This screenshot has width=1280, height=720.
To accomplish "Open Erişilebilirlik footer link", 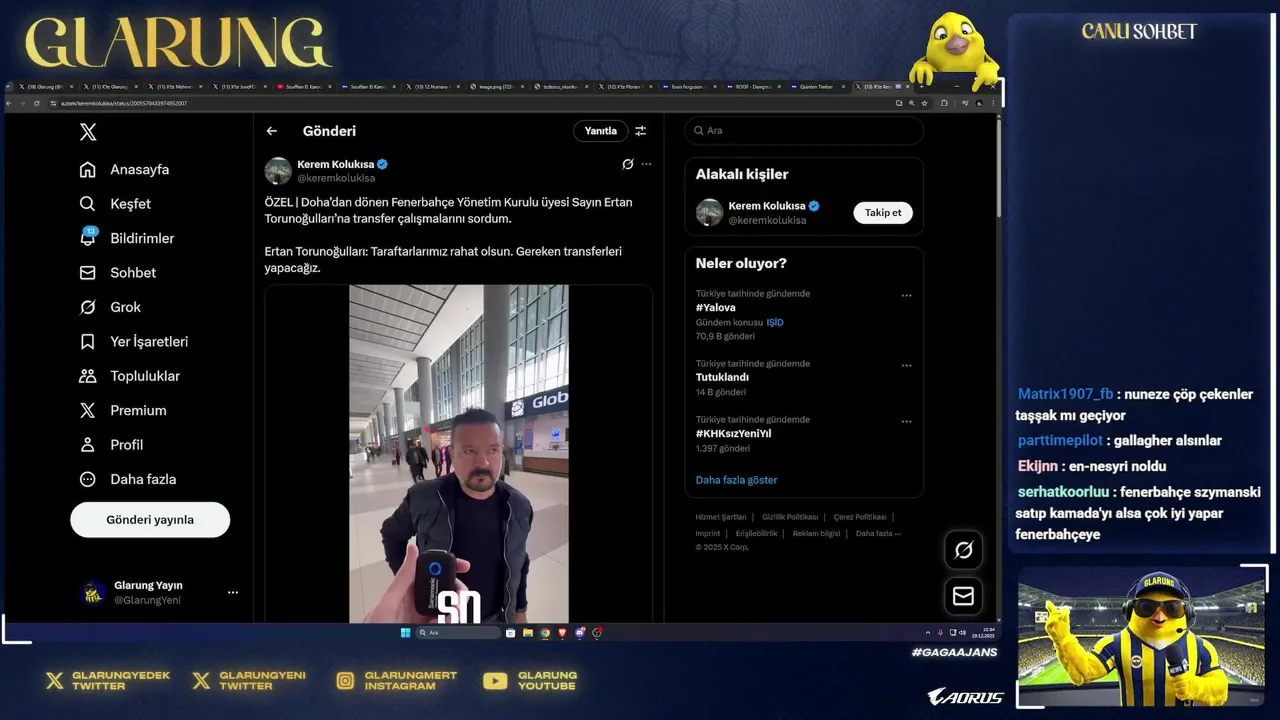I will point(756,533).
